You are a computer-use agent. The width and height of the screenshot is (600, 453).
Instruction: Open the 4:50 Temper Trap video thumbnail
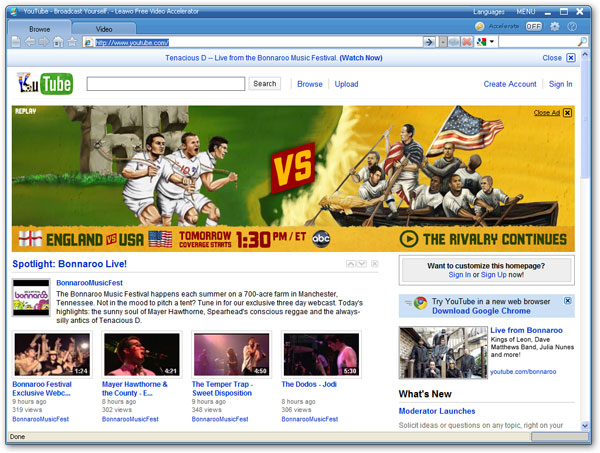(x=232, y=354)
